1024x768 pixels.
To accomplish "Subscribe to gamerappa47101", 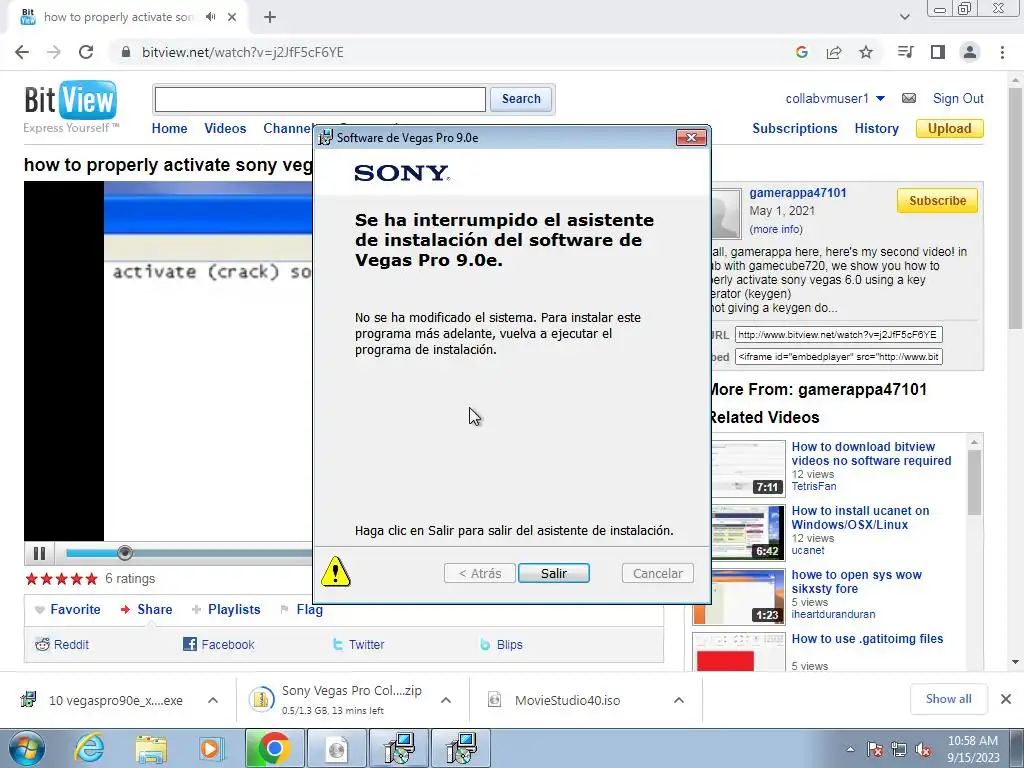I will pyautogui.click(x=937, y=200).
